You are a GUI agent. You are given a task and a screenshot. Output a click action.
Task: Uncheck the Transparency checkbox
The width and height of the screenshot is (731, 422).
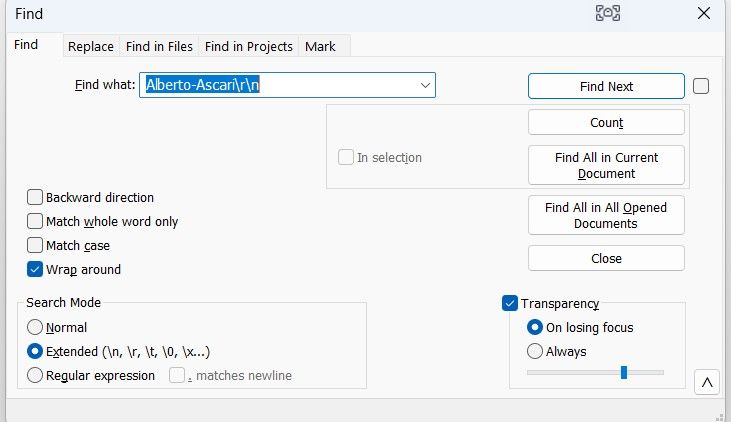tap(510, 303)
